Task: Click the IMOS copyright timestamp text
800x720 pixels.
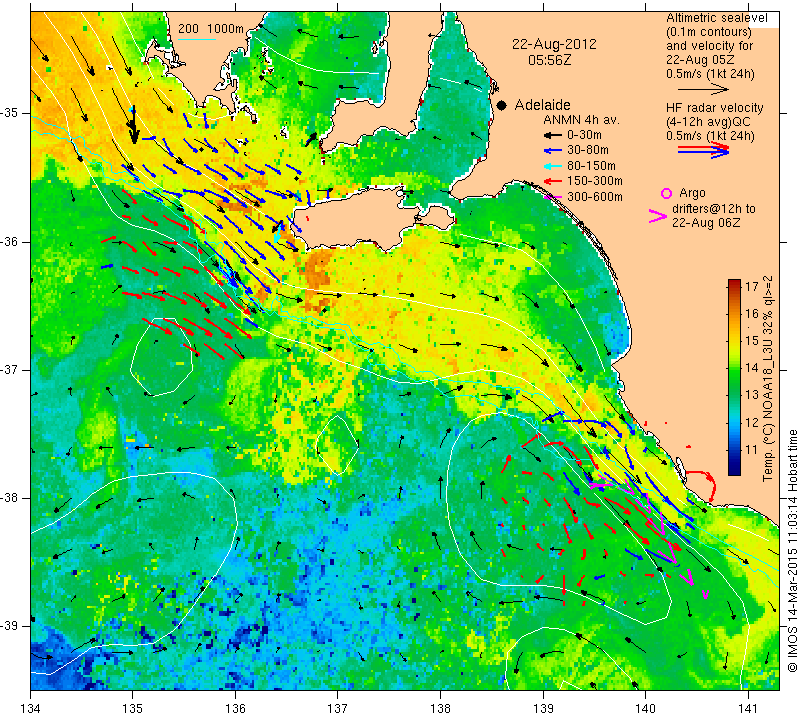Action: (x=792, y=551)
